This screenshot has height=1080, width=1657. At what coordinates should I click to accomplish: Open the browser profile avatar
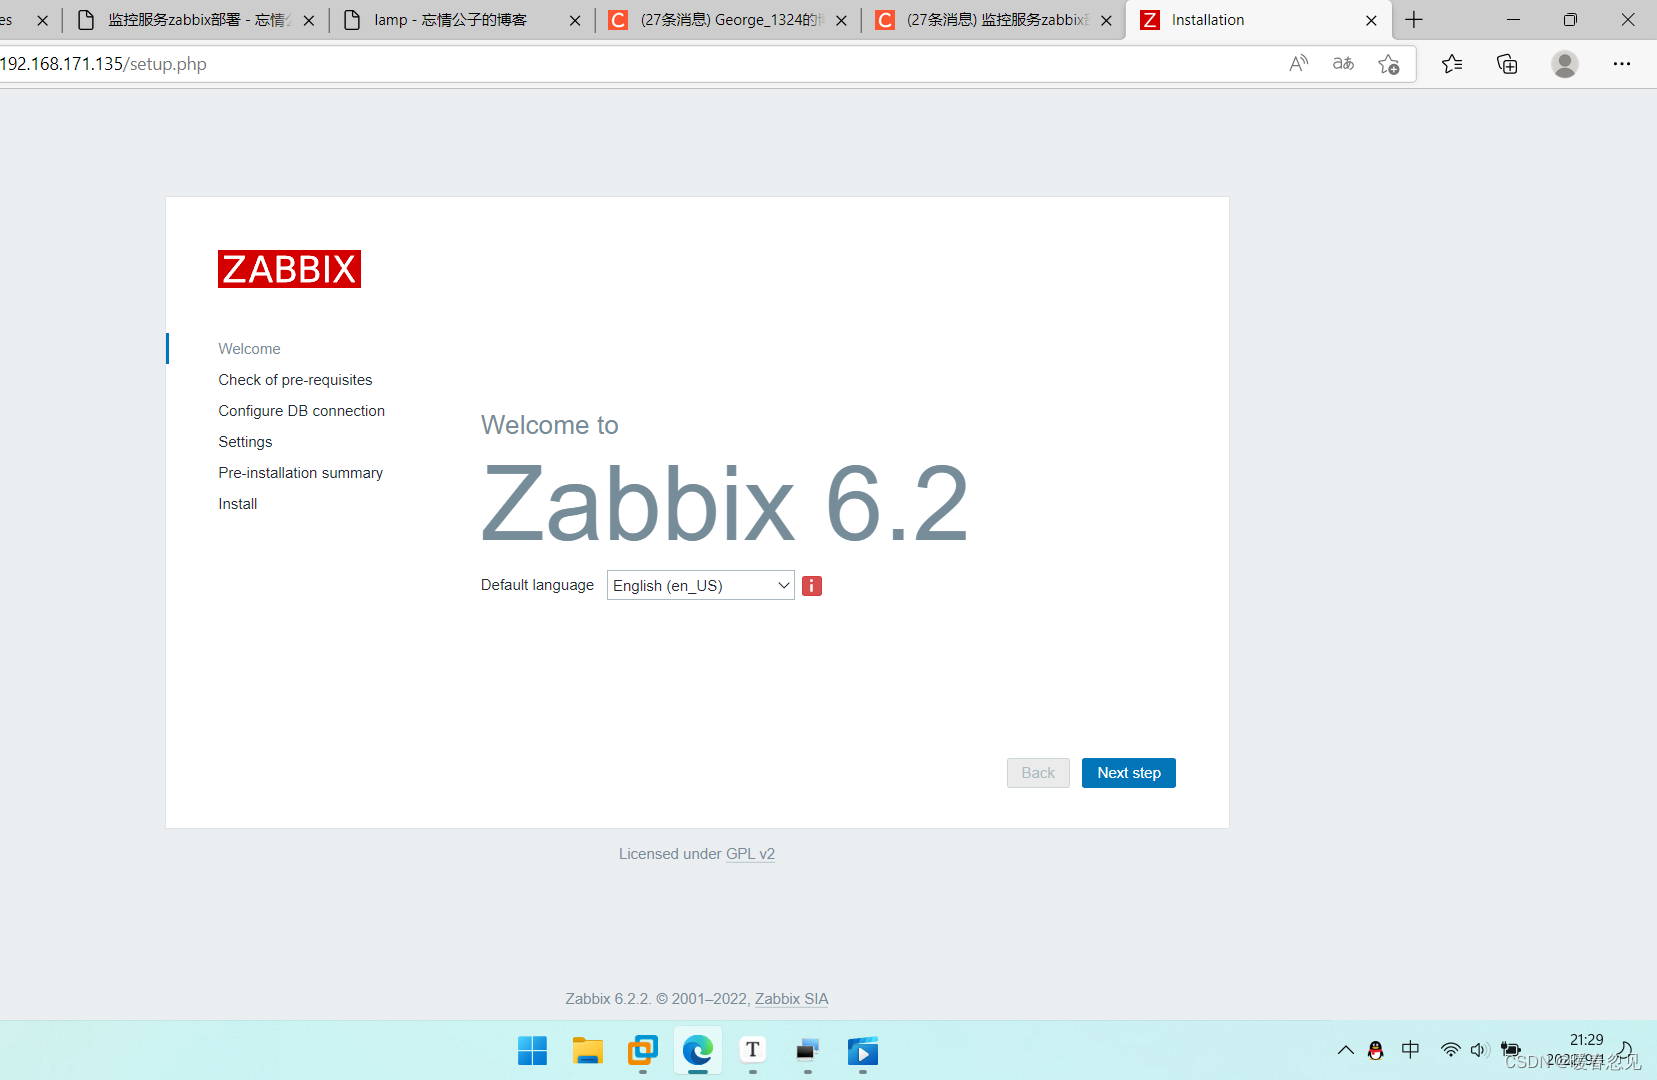point(1565,64)
